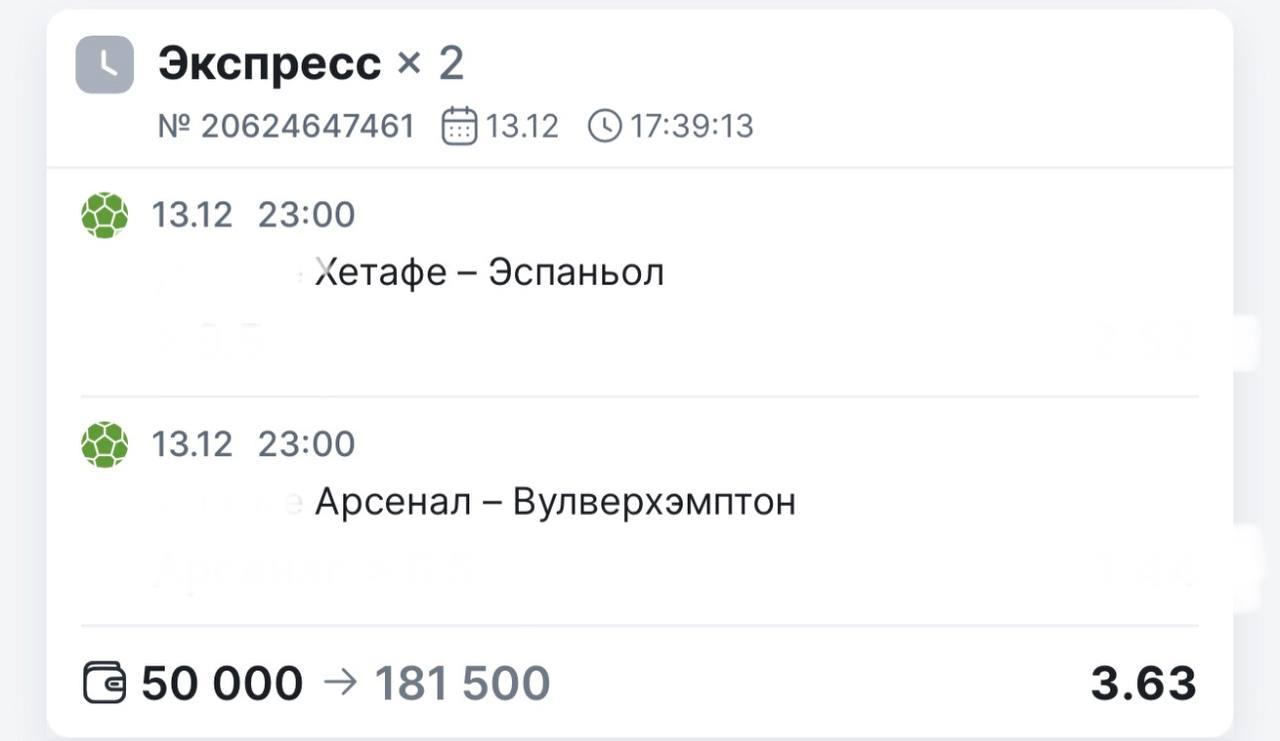Select the stake amount 50 000
Screen dimensions: 1280x741
point(222,684)
